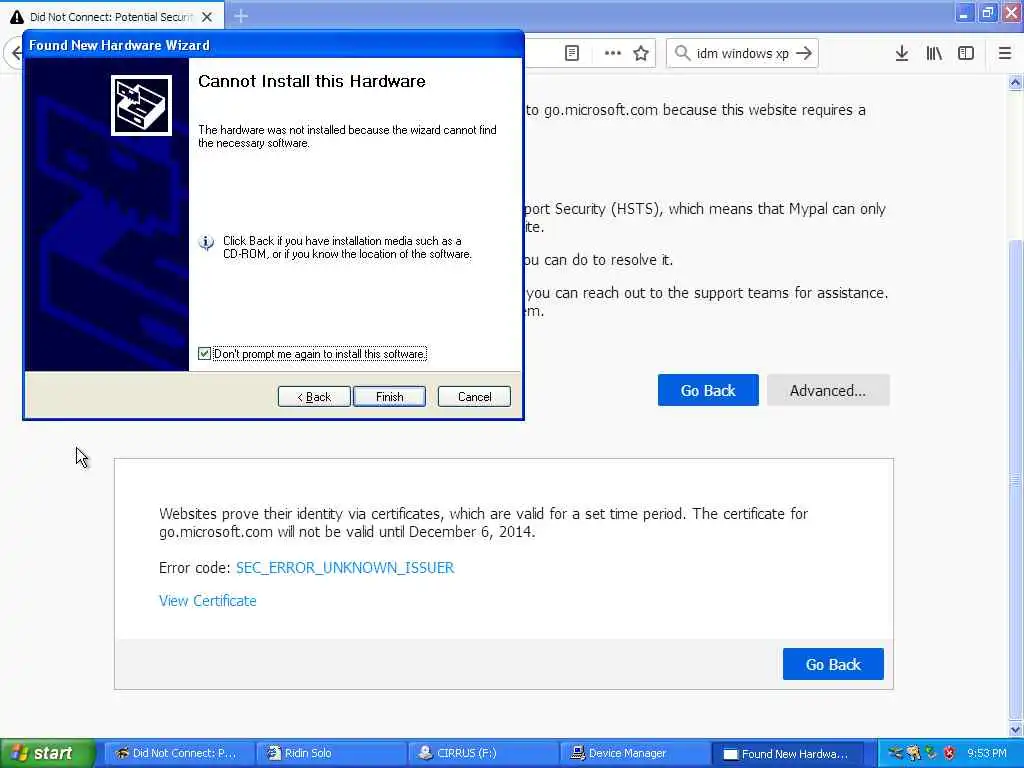Click third system tray icon
This screenshot has width=1024, height=768.
(x=931, y=753)
